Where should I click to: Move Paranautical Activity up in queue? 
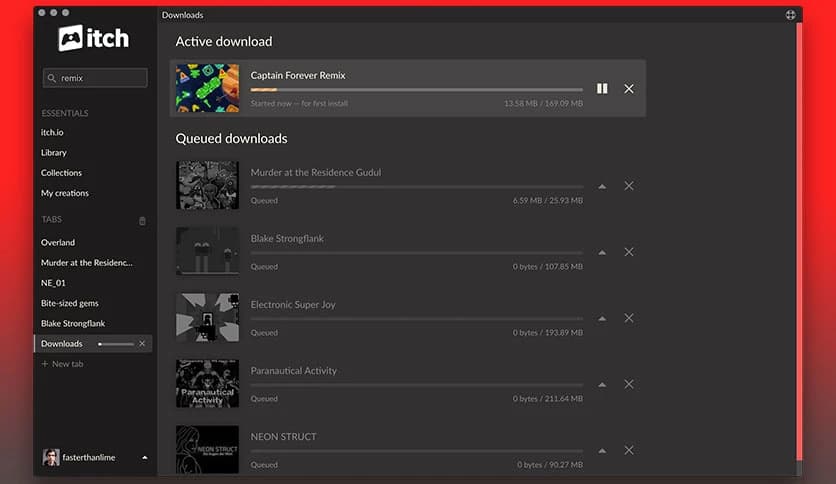602,384
